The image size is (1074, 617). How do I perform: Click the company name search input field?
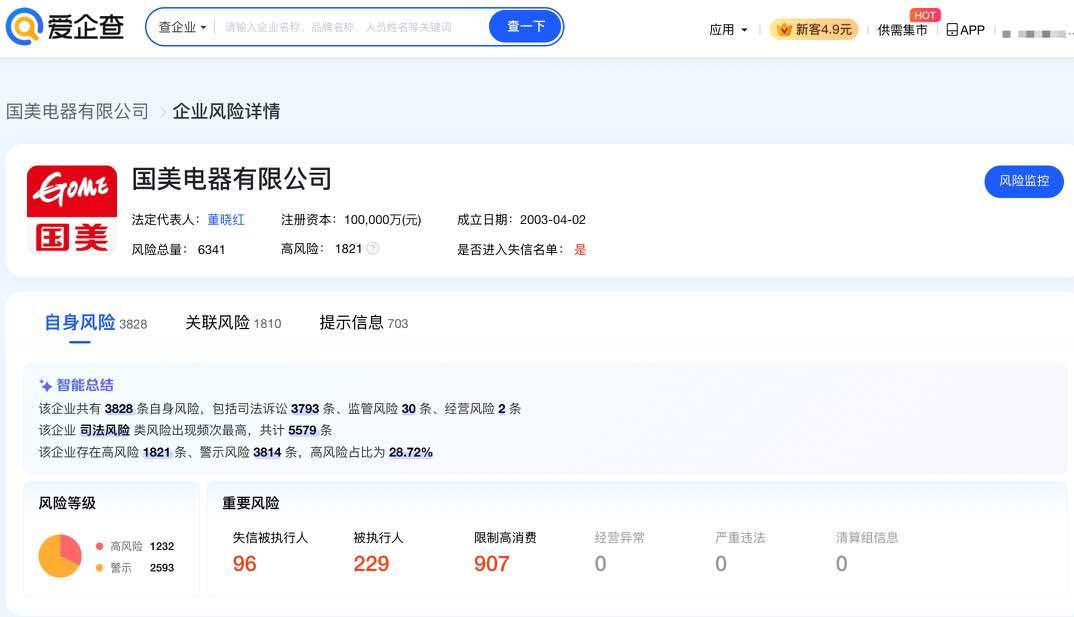pyautogui.click(x=350, y=27)
